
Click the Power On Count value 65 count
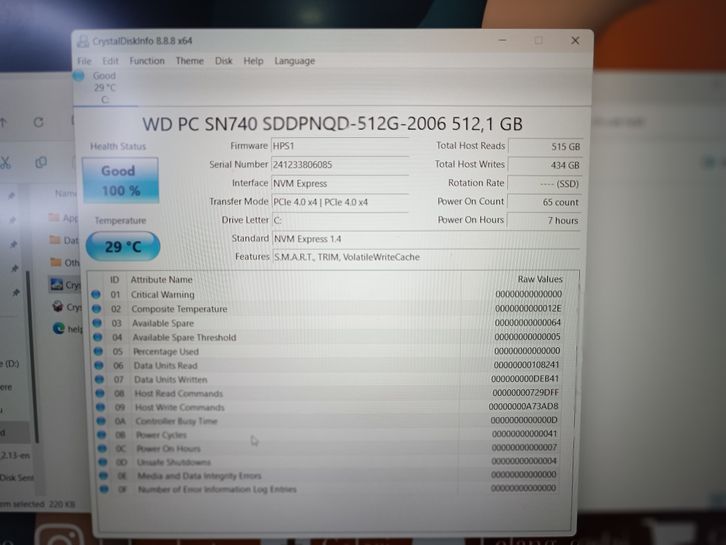coord(544,202)
